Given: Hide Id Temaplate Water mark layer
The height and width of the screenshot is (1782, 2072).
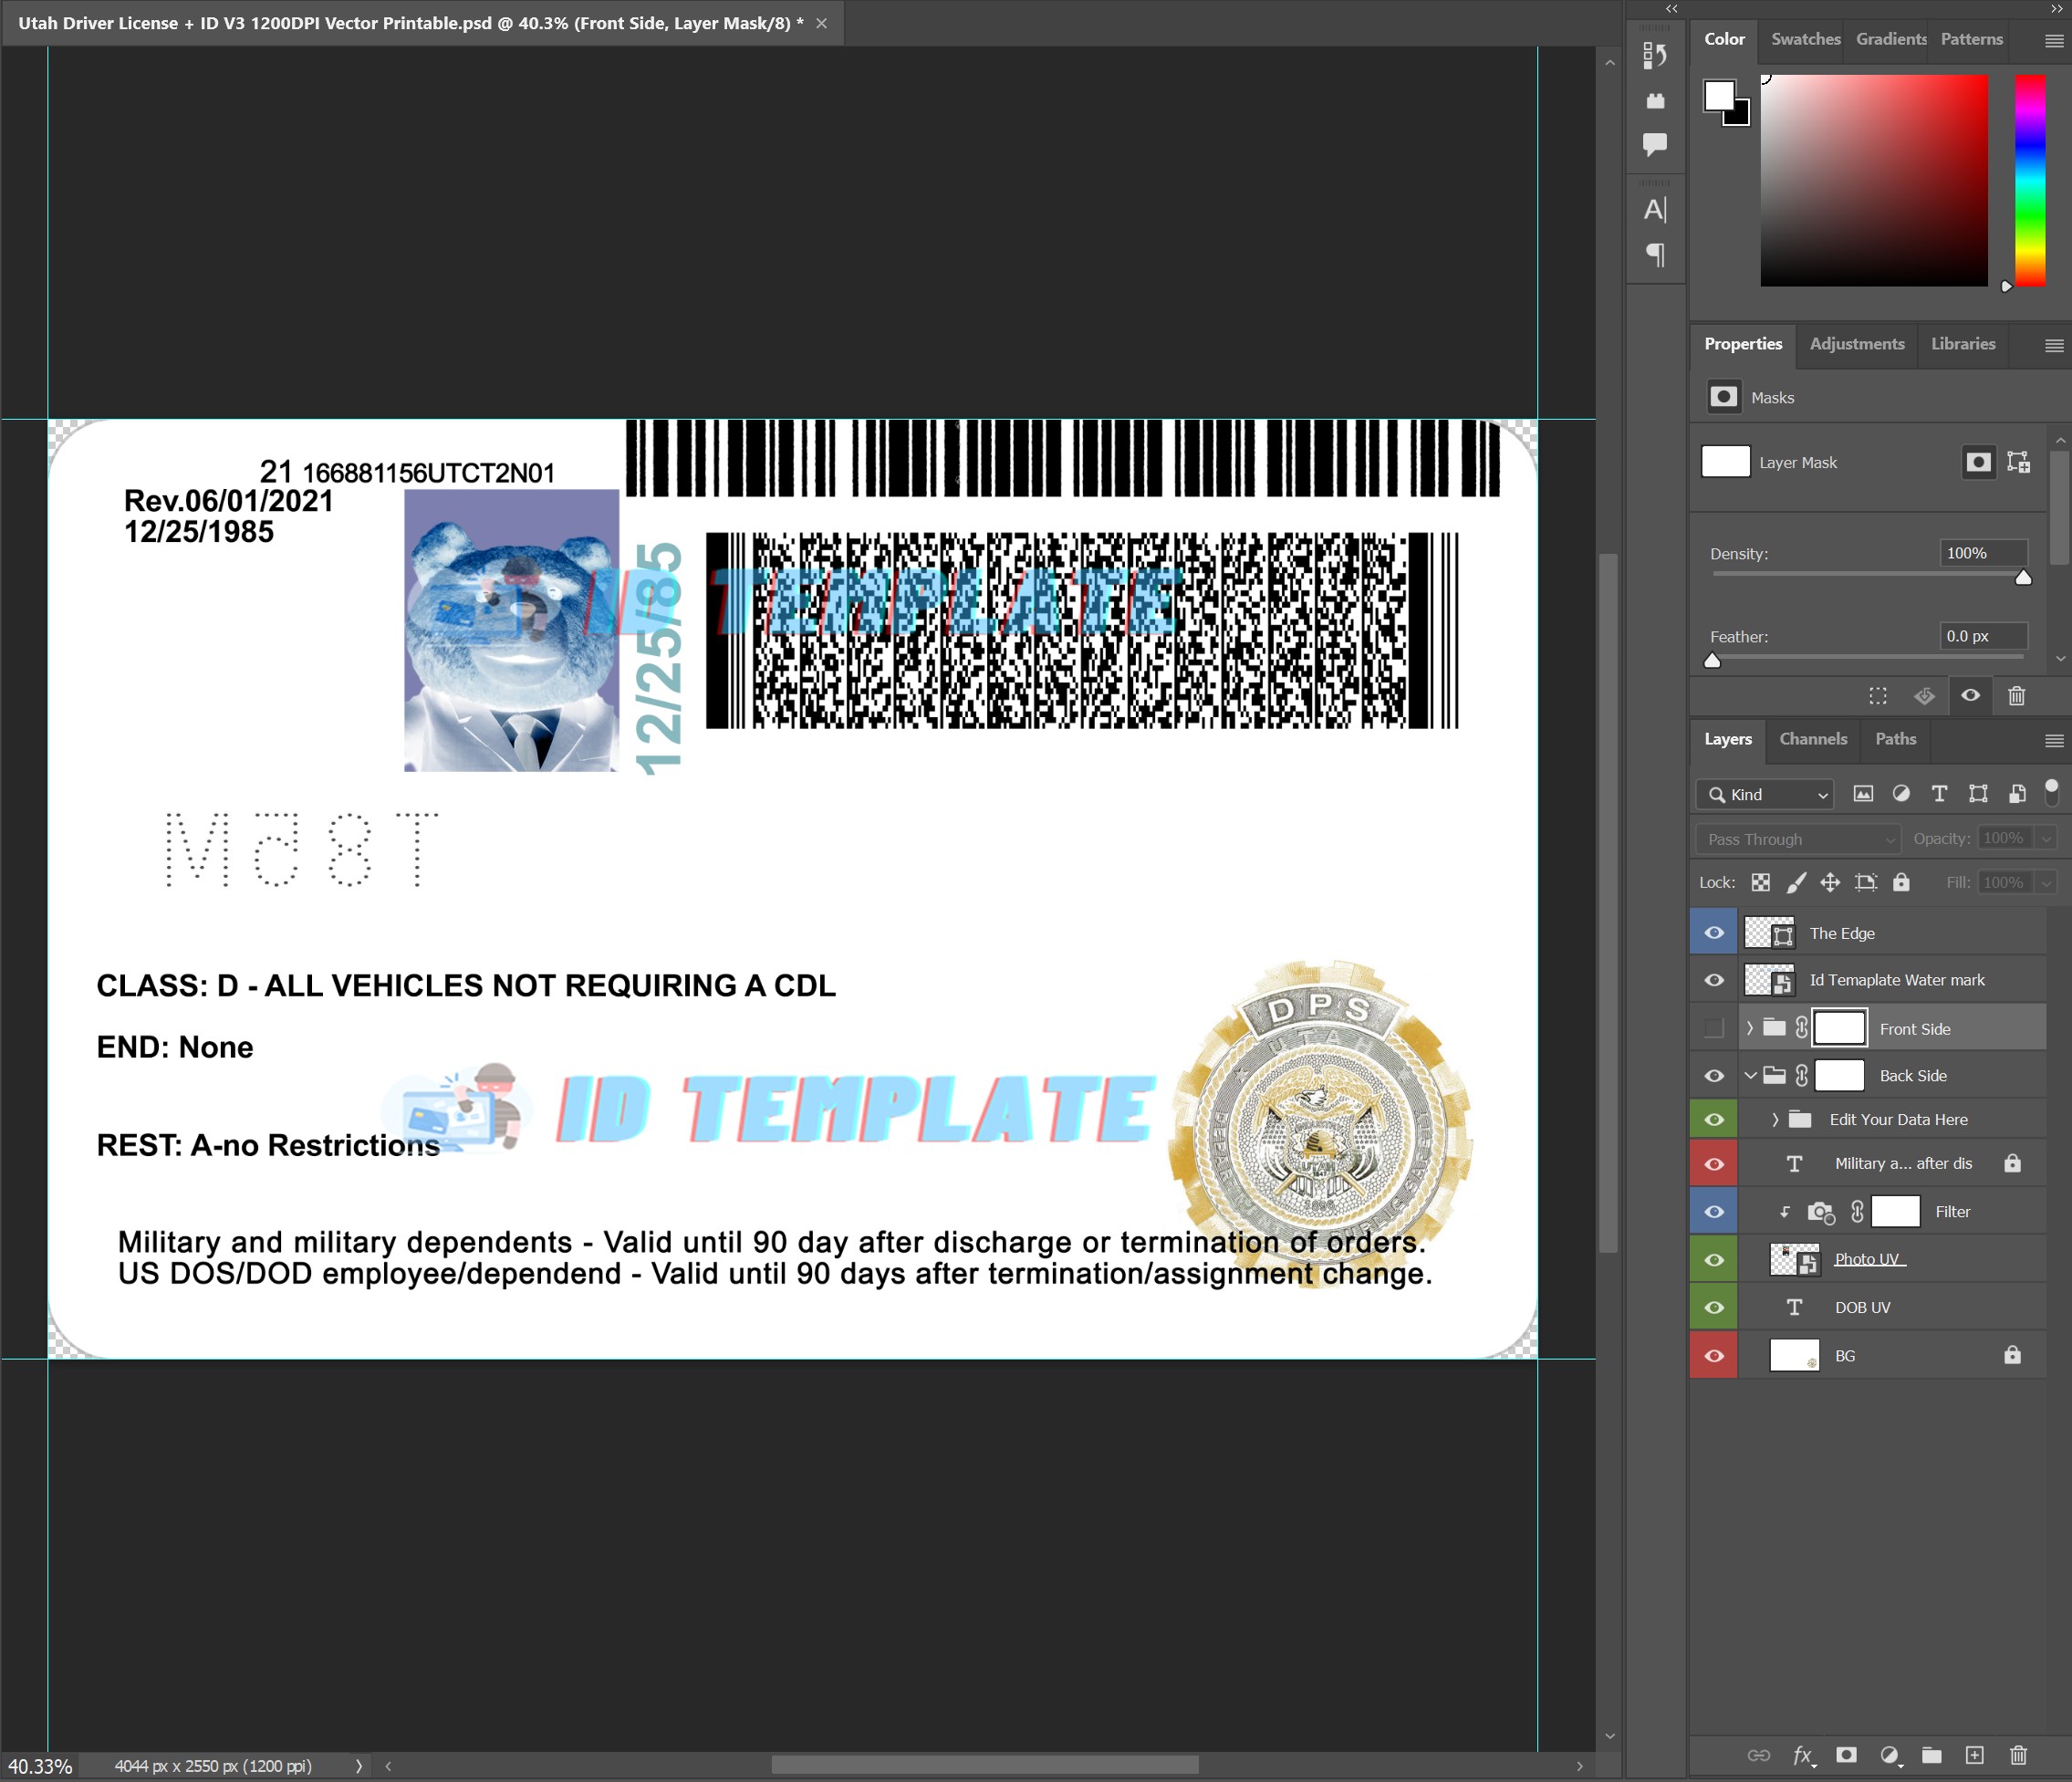Looking at the screenshot, I should coord(1714,980).
